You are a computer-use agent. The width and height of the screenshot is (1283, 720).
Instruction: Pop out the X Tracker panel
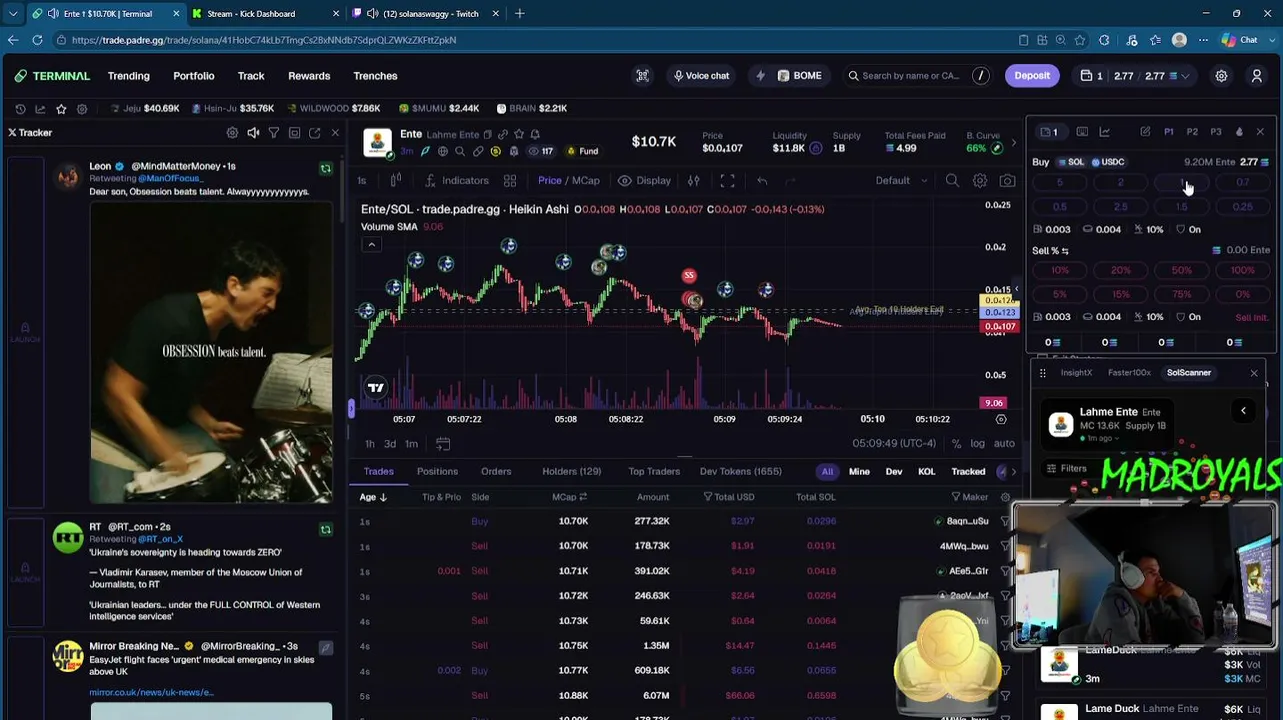314,132
